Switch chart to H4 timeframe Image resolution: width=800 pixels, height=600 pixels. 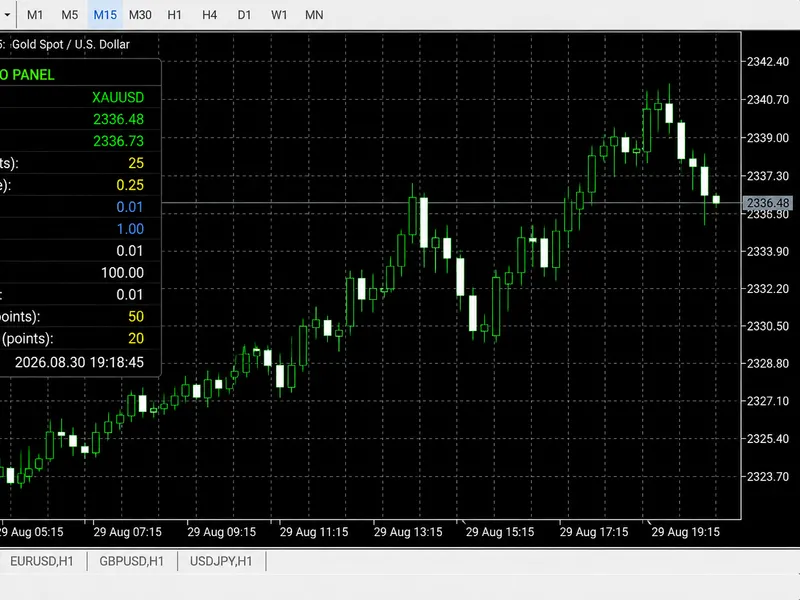[x=209, y=15]
